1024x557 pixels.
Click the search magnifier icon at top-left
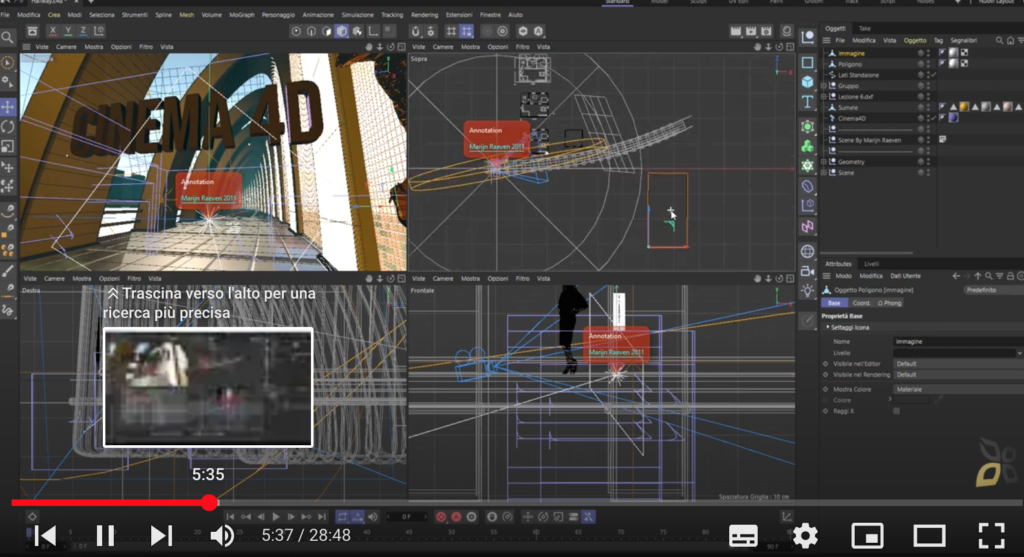(7, 38)
